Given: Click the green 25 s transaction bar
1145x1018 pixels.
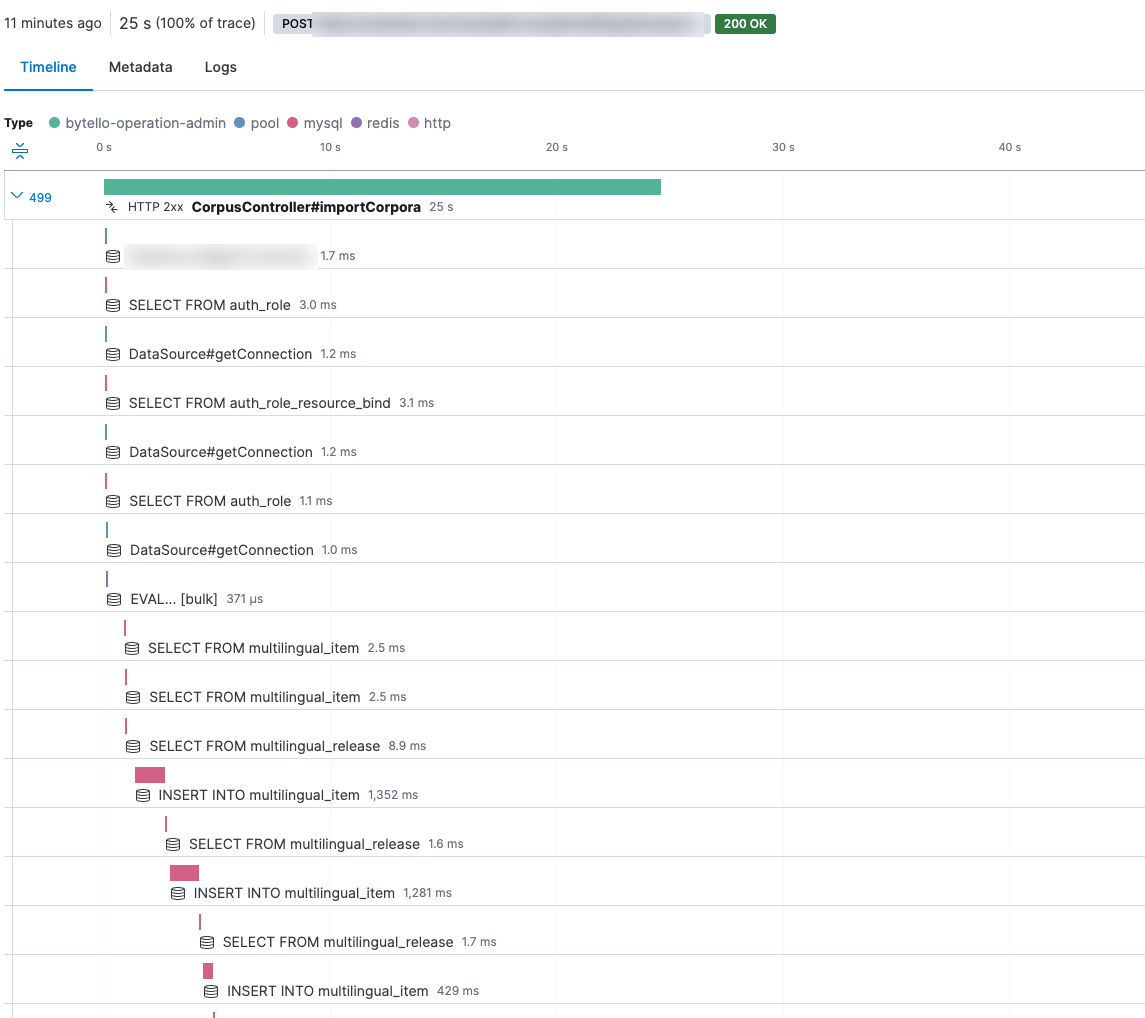Looking at the screenshot, I should tap(382, 187).
